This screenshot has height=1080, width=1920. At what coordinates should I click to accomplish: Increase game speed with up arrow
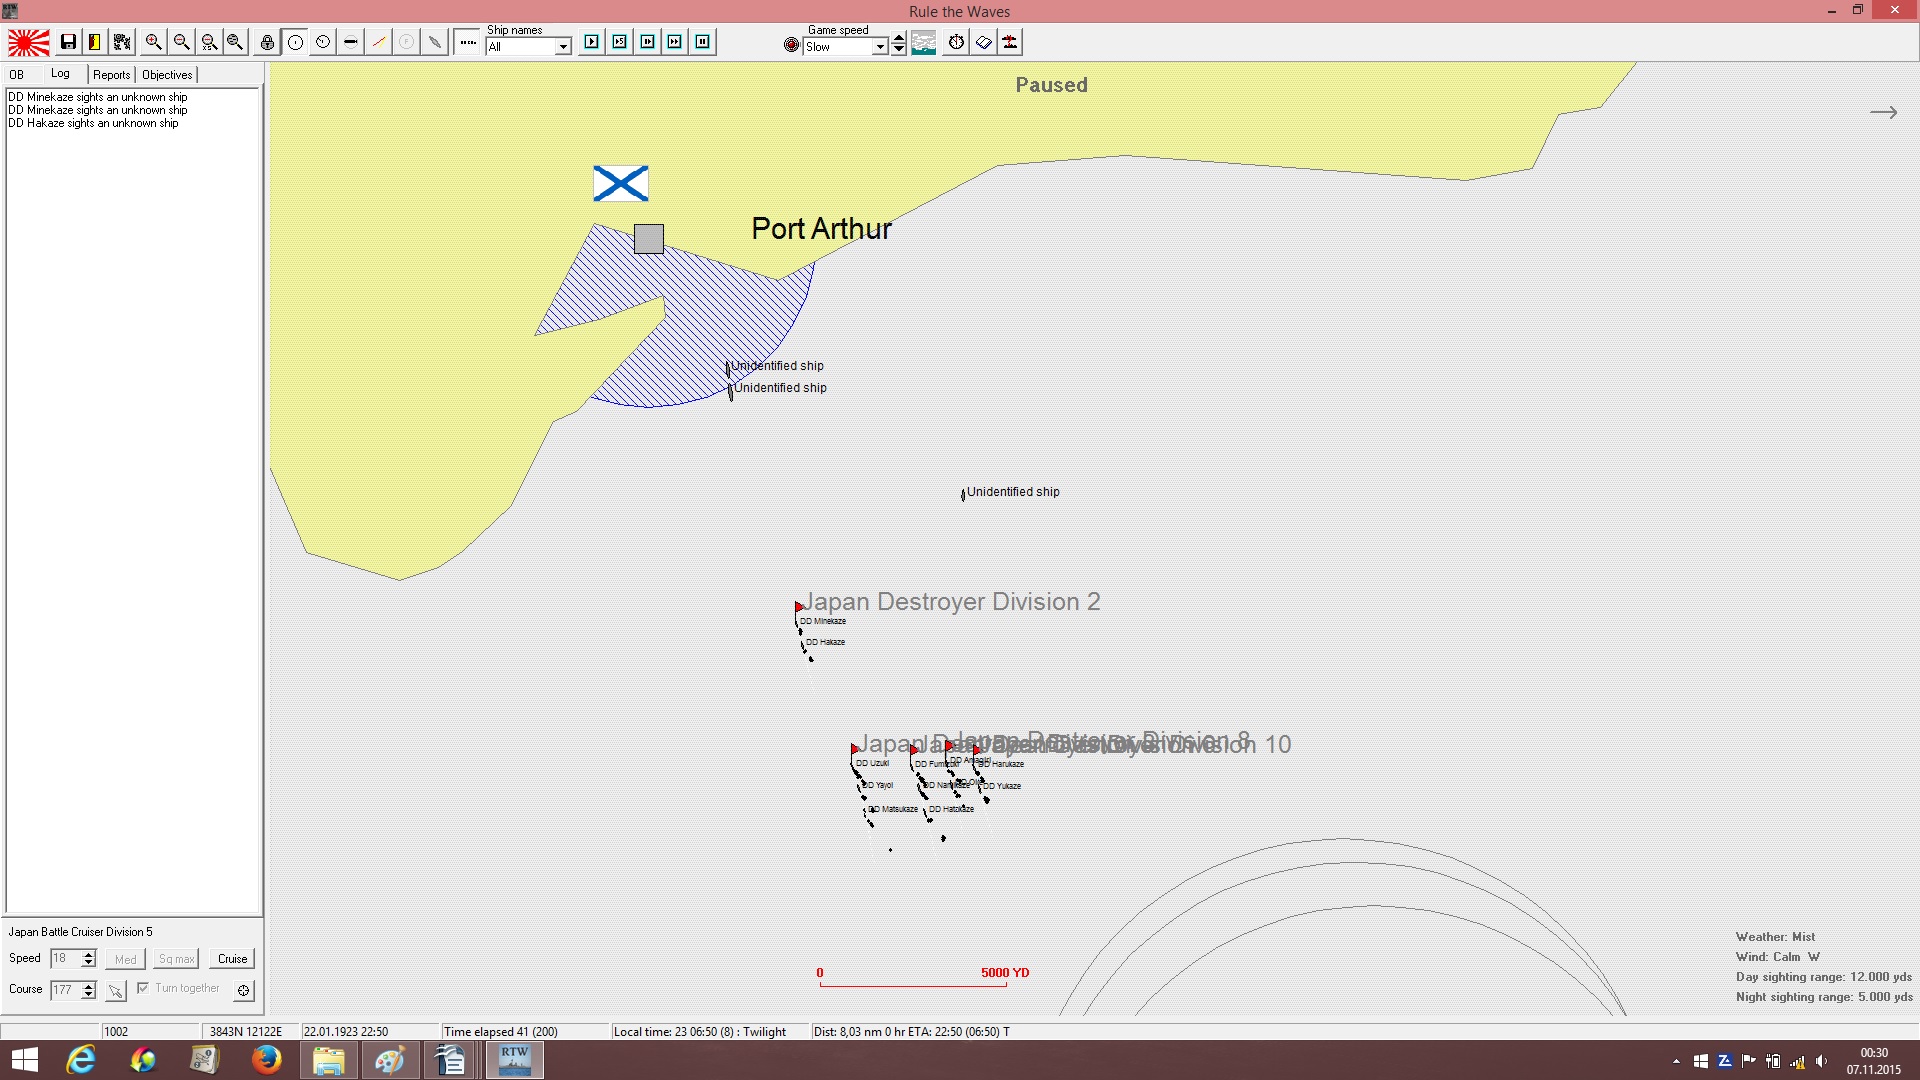click(x=899, y=39)
